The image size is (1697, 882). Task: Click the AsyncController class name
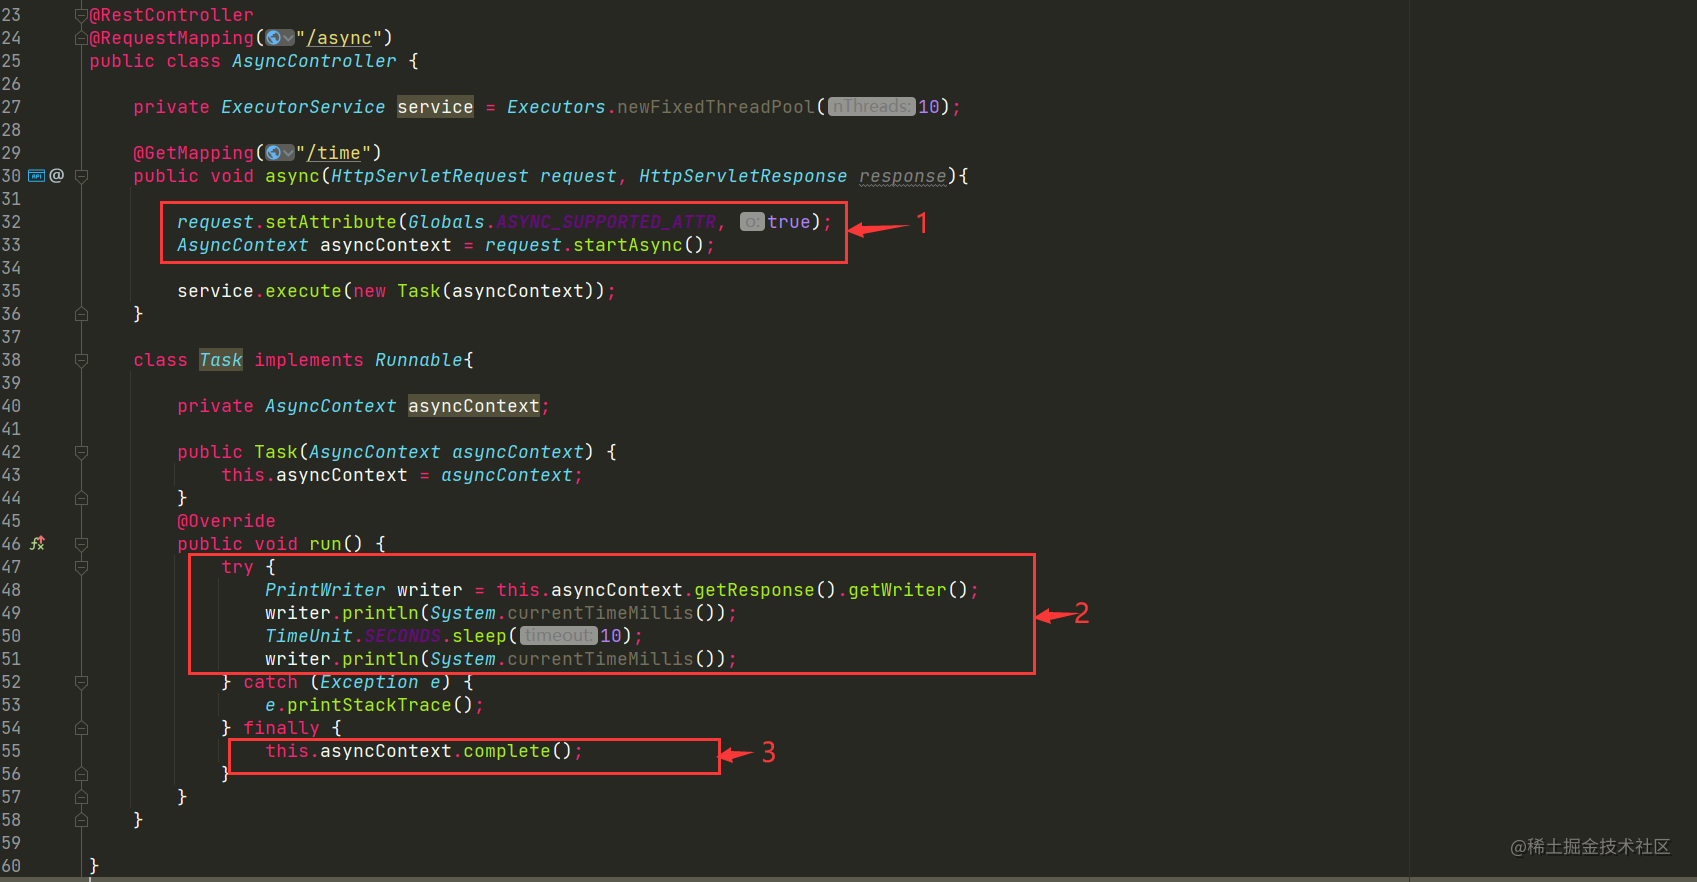coord(314,61)
